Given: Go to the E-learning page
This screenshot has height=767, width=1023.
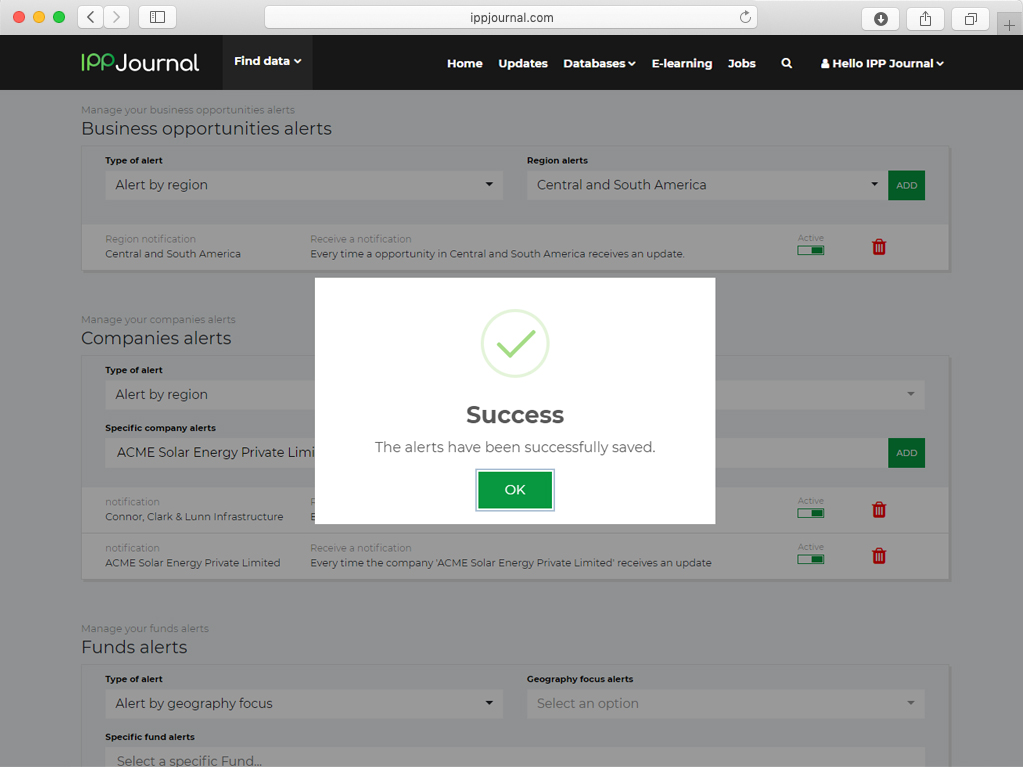Looking at the screenshot, I should [x=681, y=63].
